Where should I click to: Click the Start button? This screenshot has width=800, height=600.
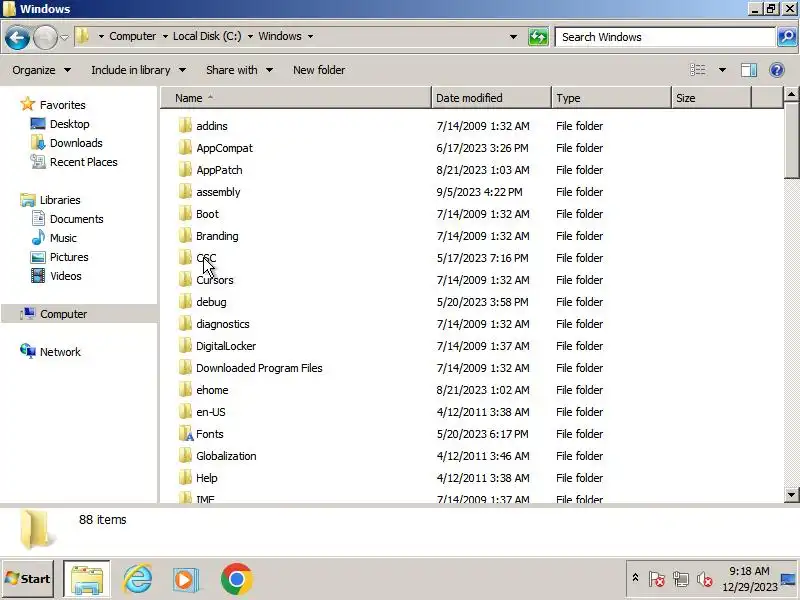click(28, 579)
